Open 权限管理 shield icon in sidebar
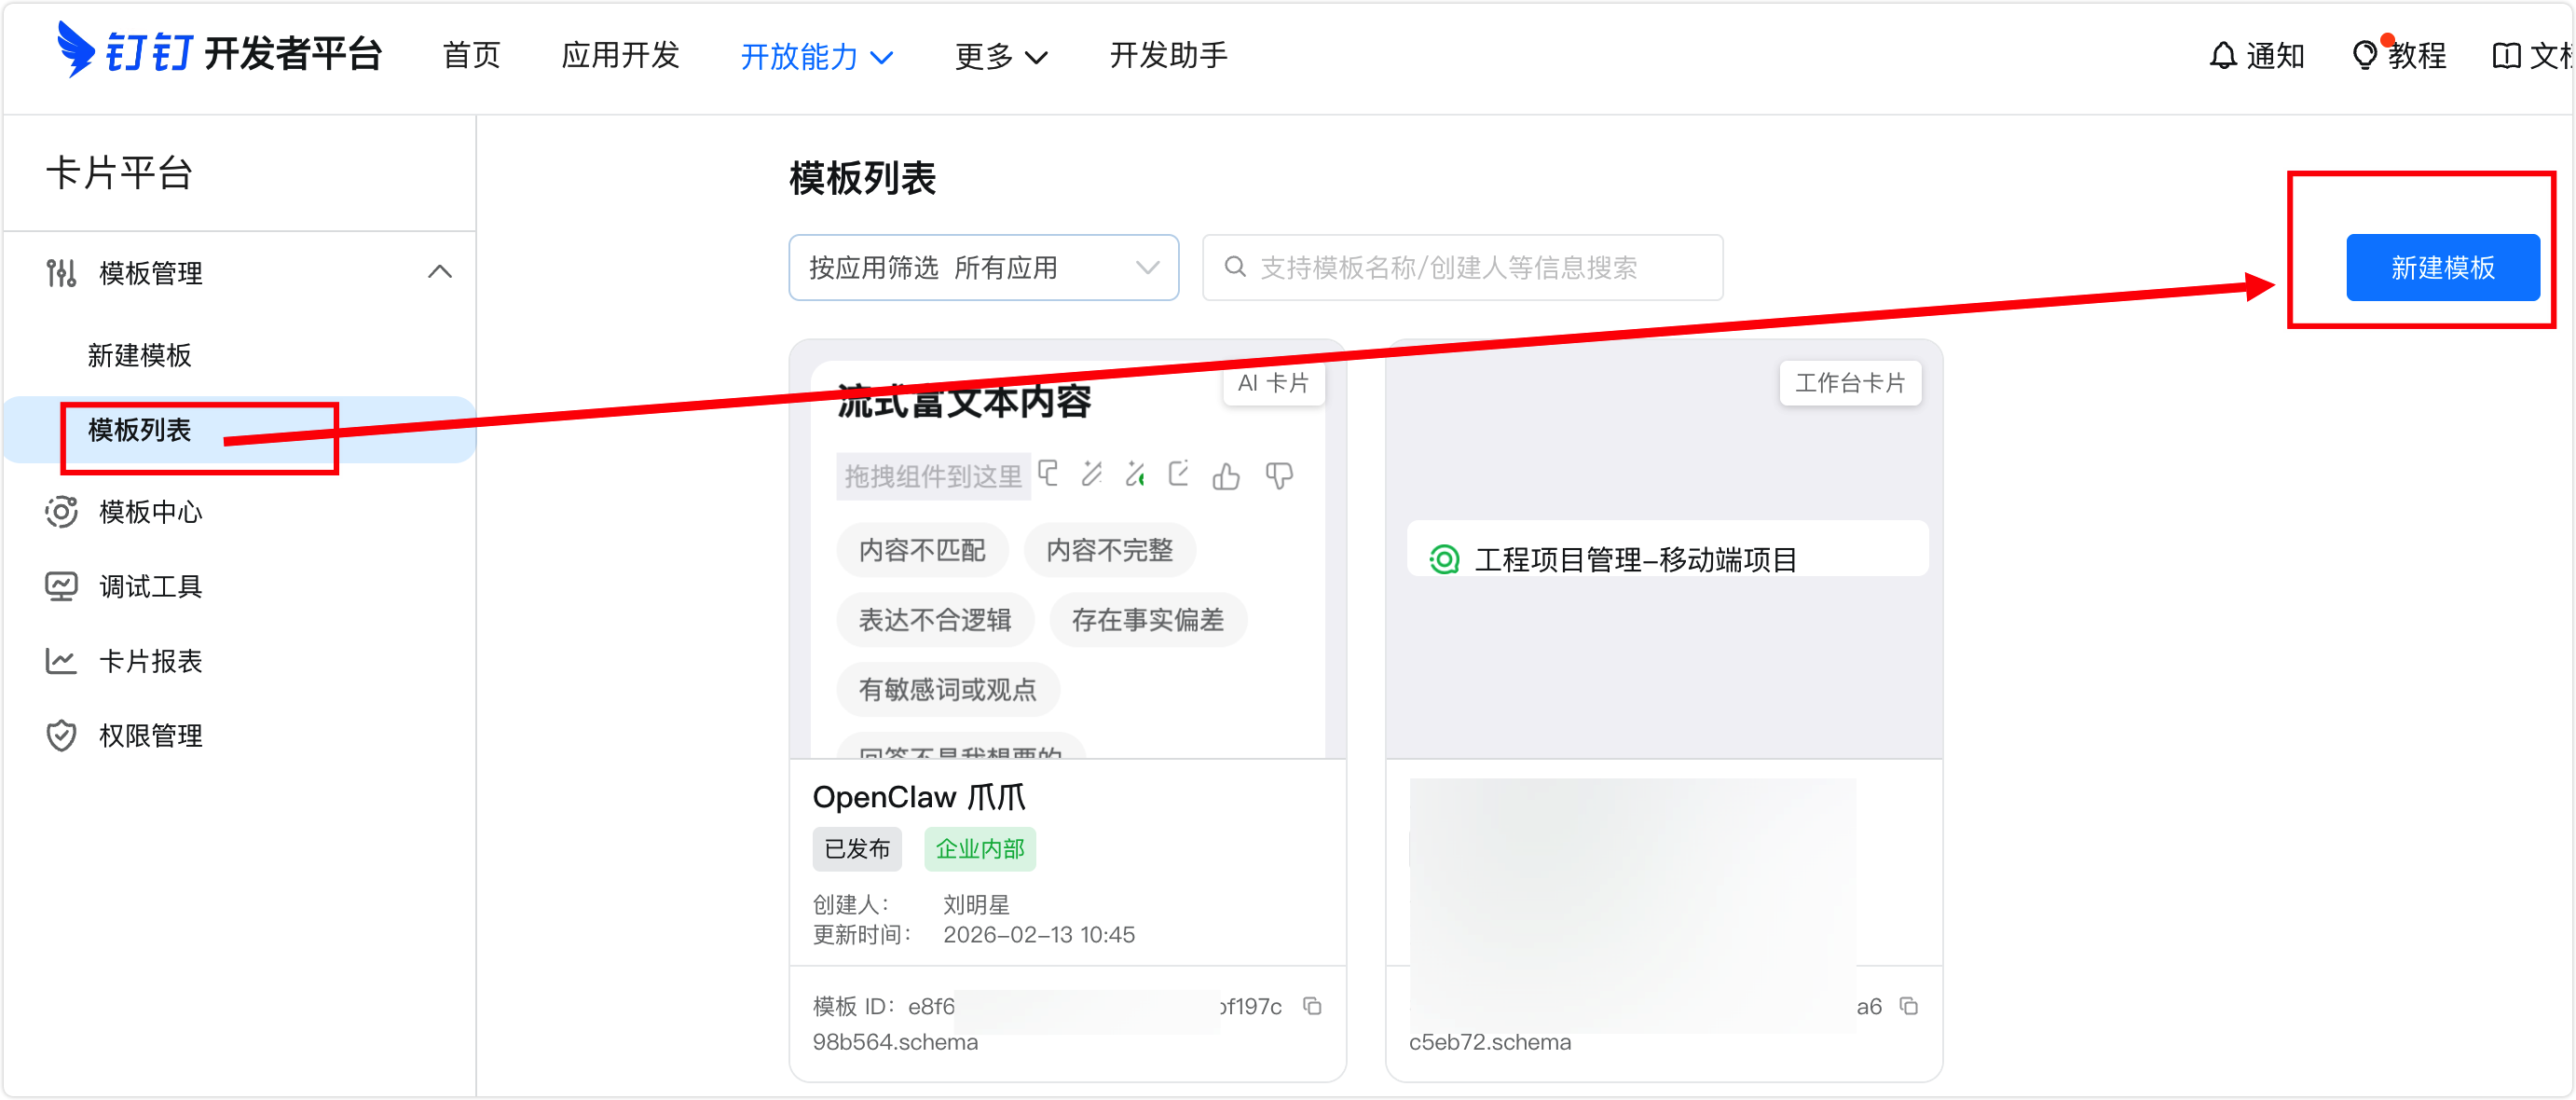Image resolution: width=2576 pixels, height=1100 pixels. 61,736
